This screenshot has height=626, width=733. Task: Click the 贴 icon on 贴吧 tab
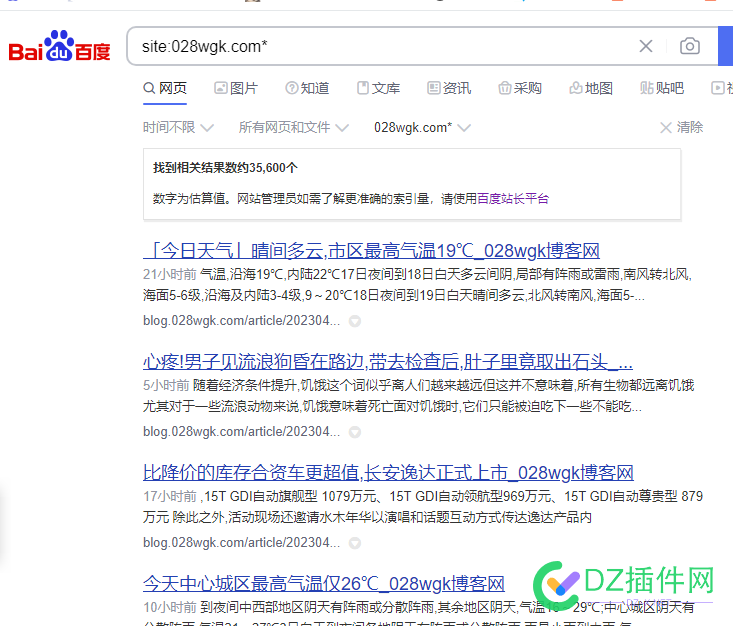coord(647,88)
